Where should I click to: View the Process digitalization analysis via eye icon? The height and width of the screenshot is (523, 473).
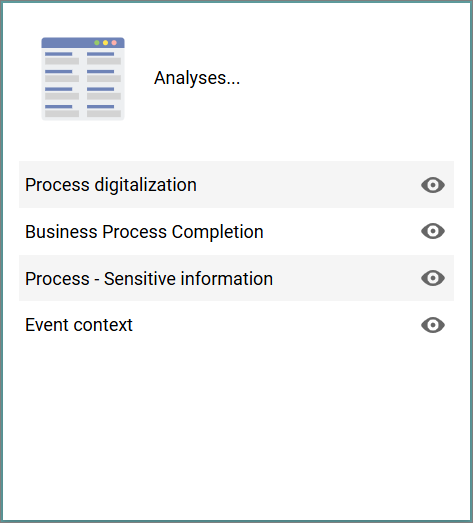tap(433, 185)
